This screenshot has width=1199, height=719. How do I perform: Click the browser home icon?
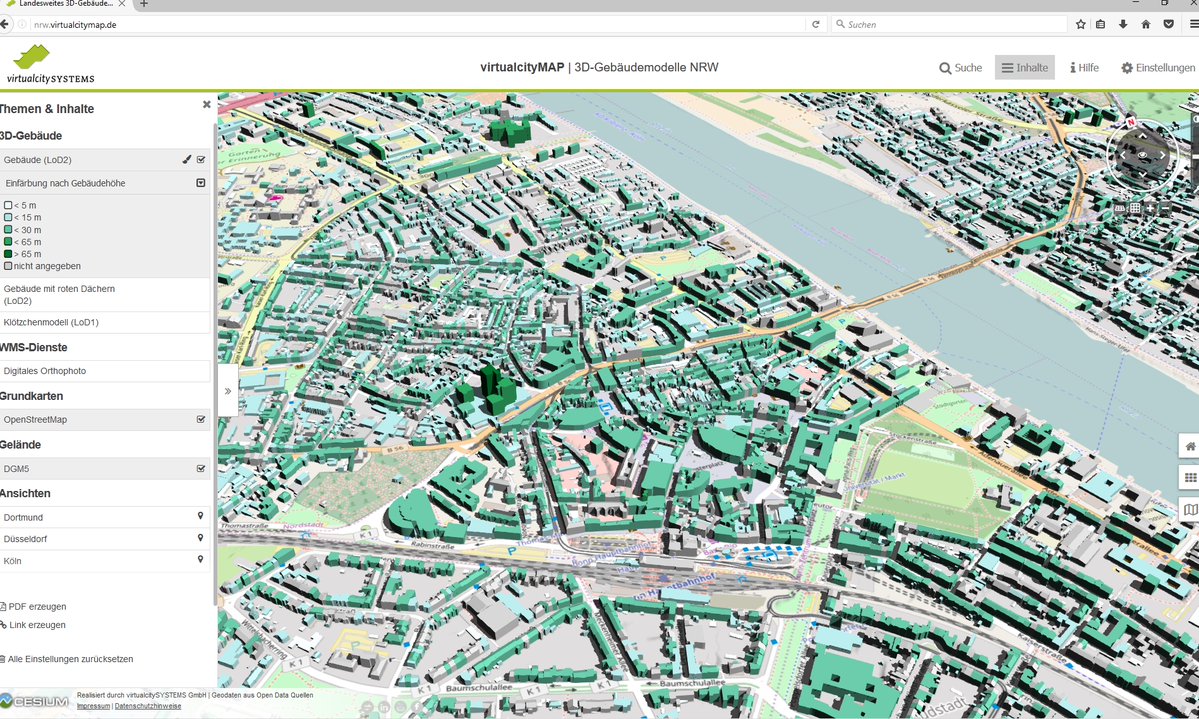tap(1145, 24)
